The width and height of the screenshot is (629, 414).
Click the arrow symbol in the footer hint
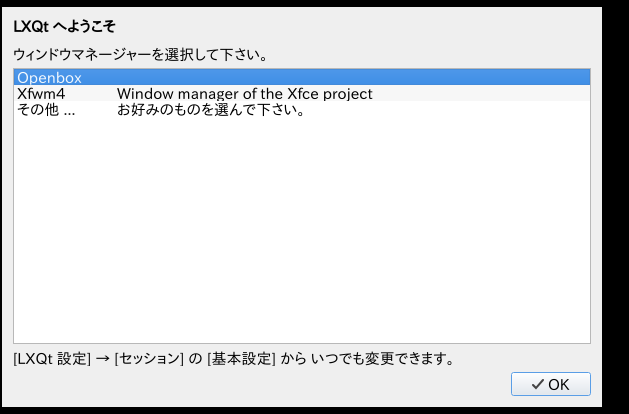[103, 357]
